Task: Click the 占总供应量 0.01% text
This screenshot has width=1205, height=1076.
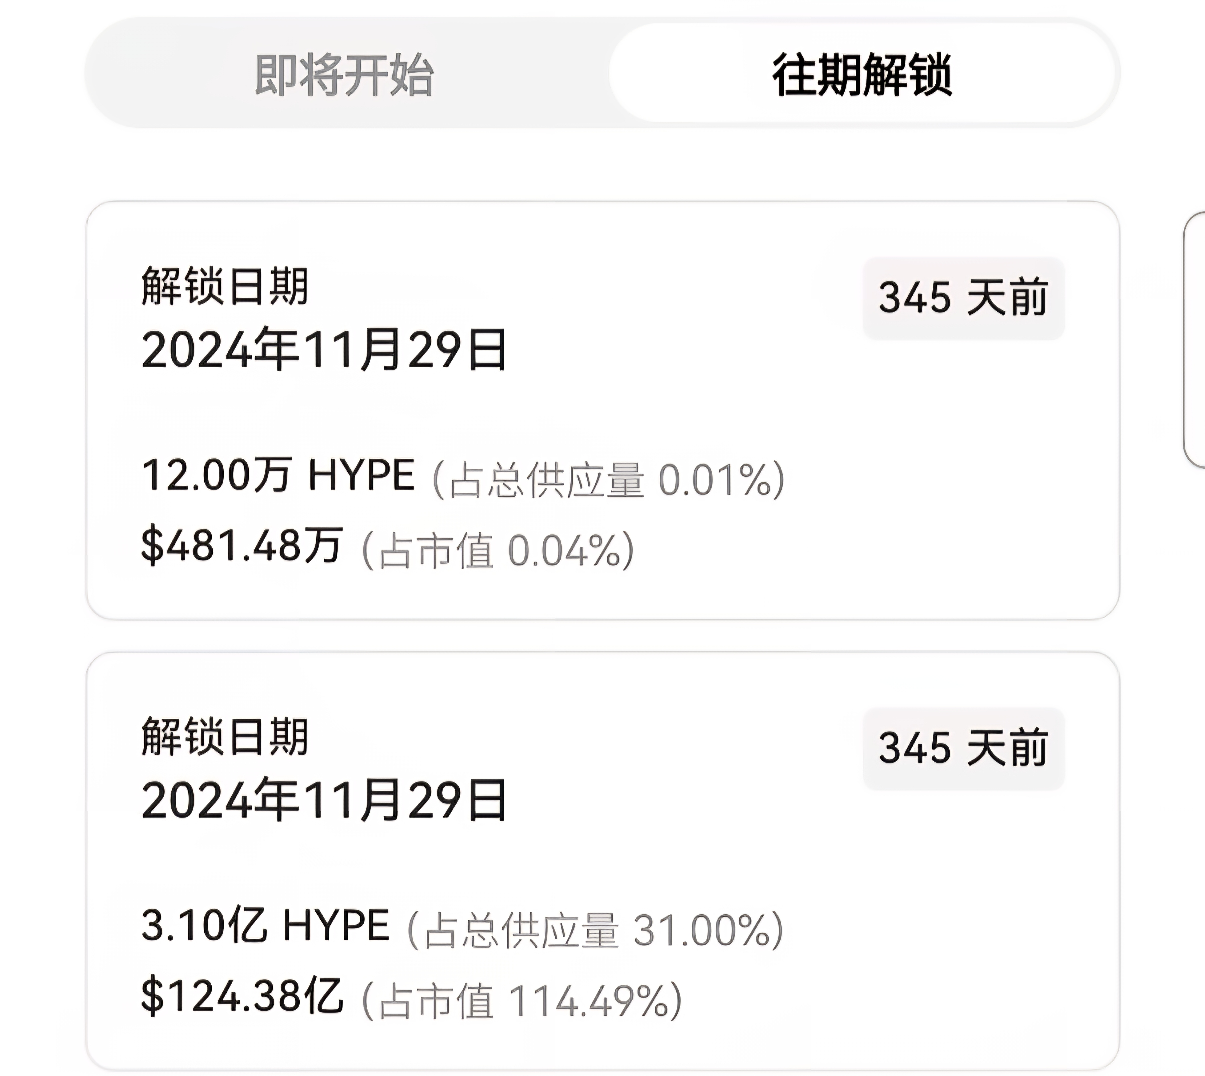Action: click(608, 480)
